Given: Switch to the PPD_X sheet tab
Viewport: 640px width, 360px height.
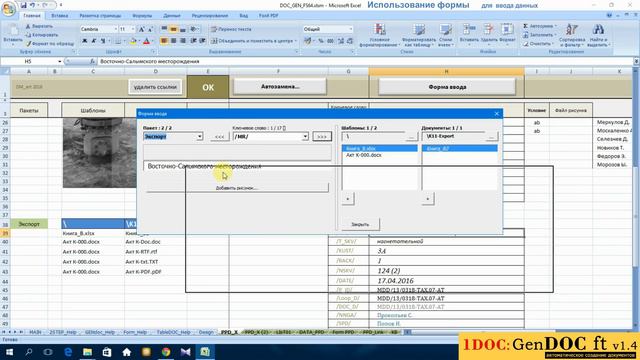Looking at the screenshot, I should click(x=229, y=332).
